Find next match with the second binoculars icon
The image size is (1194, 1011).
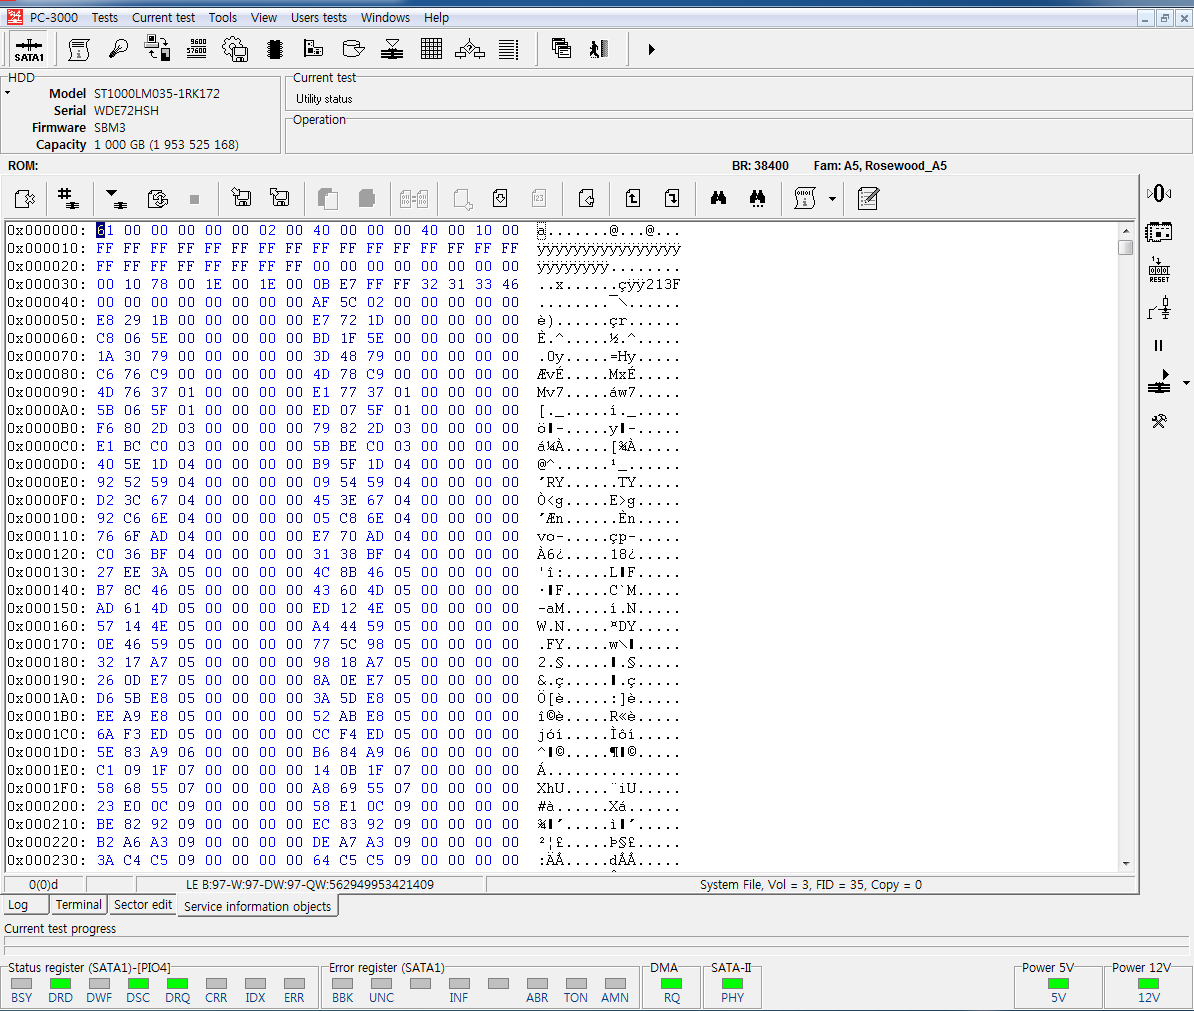pos(757,198)
